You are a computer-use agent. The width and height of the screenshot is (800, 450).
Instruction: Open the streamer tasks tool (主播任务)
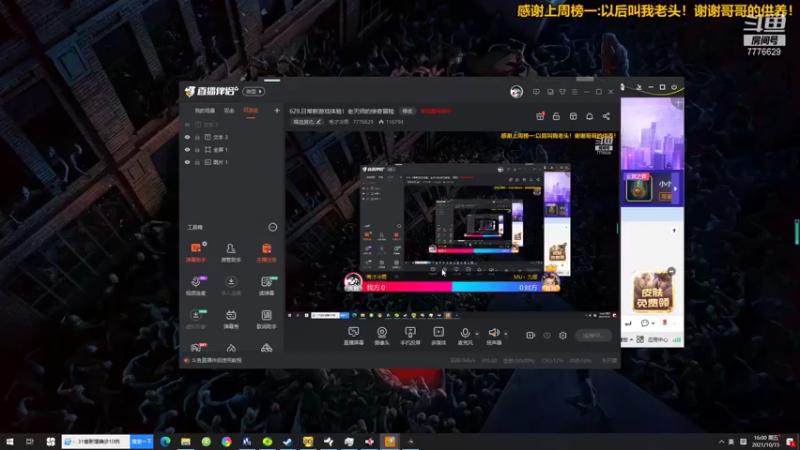tap(266, 252)
